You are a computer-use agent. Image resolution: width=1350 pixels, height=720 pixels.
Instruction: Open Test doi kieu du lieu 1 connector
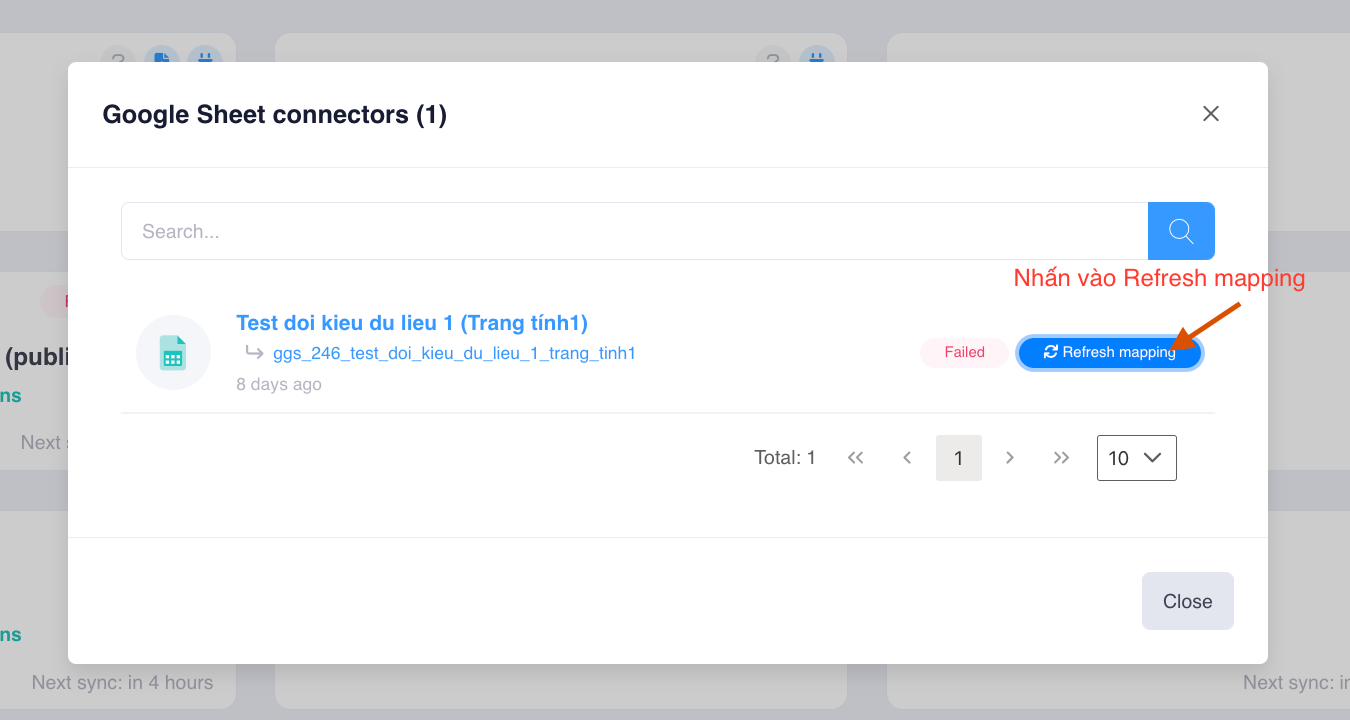(x=412, y=323)
